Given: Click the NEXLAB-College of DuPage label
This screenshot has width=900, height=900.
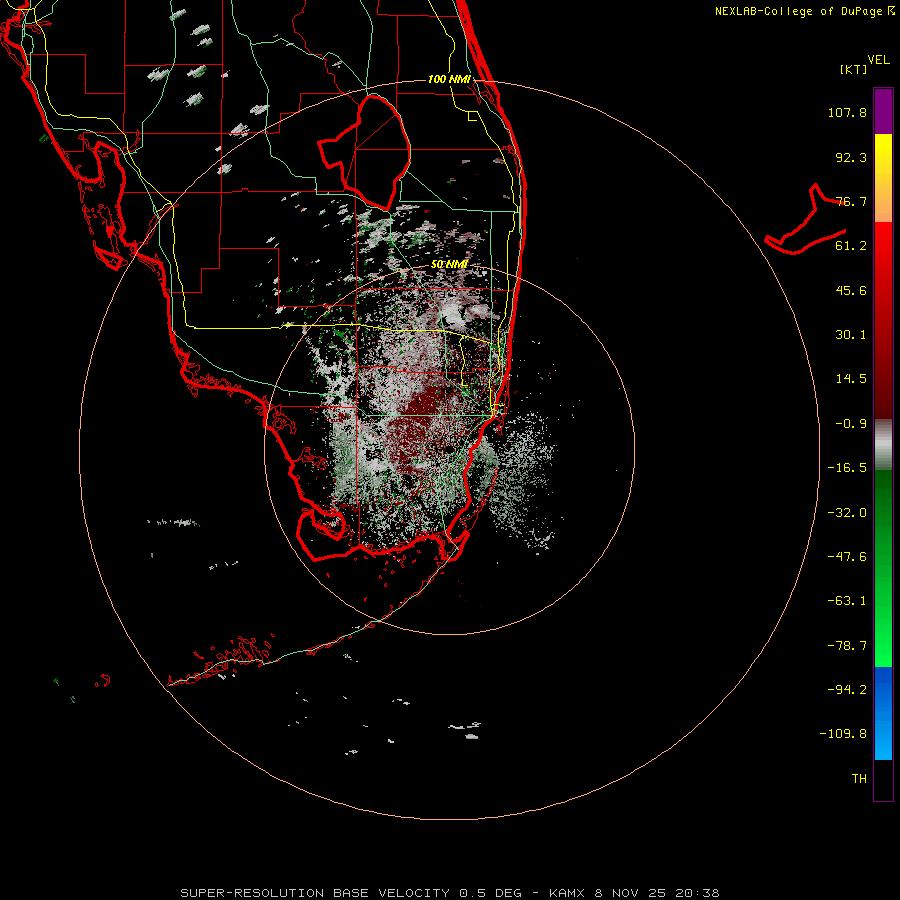Looking at the screenshot, I should [805, 11].
